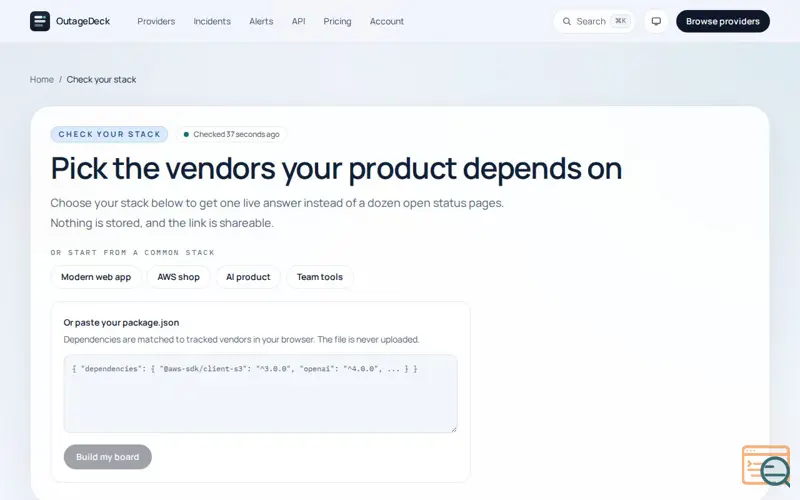The width and height of the screenshot is (800, 500).
Task: Choose the AWS shop preset
Action: (x=179, y=277)
